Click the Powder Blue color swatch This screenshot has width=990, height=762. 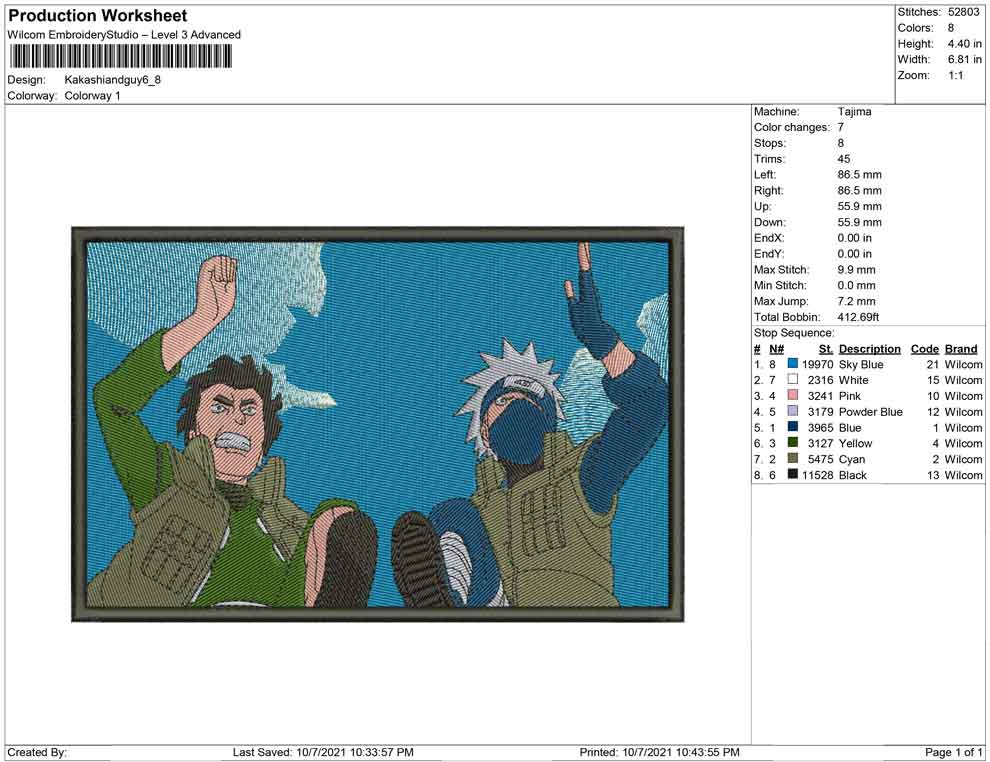[793, 412]
